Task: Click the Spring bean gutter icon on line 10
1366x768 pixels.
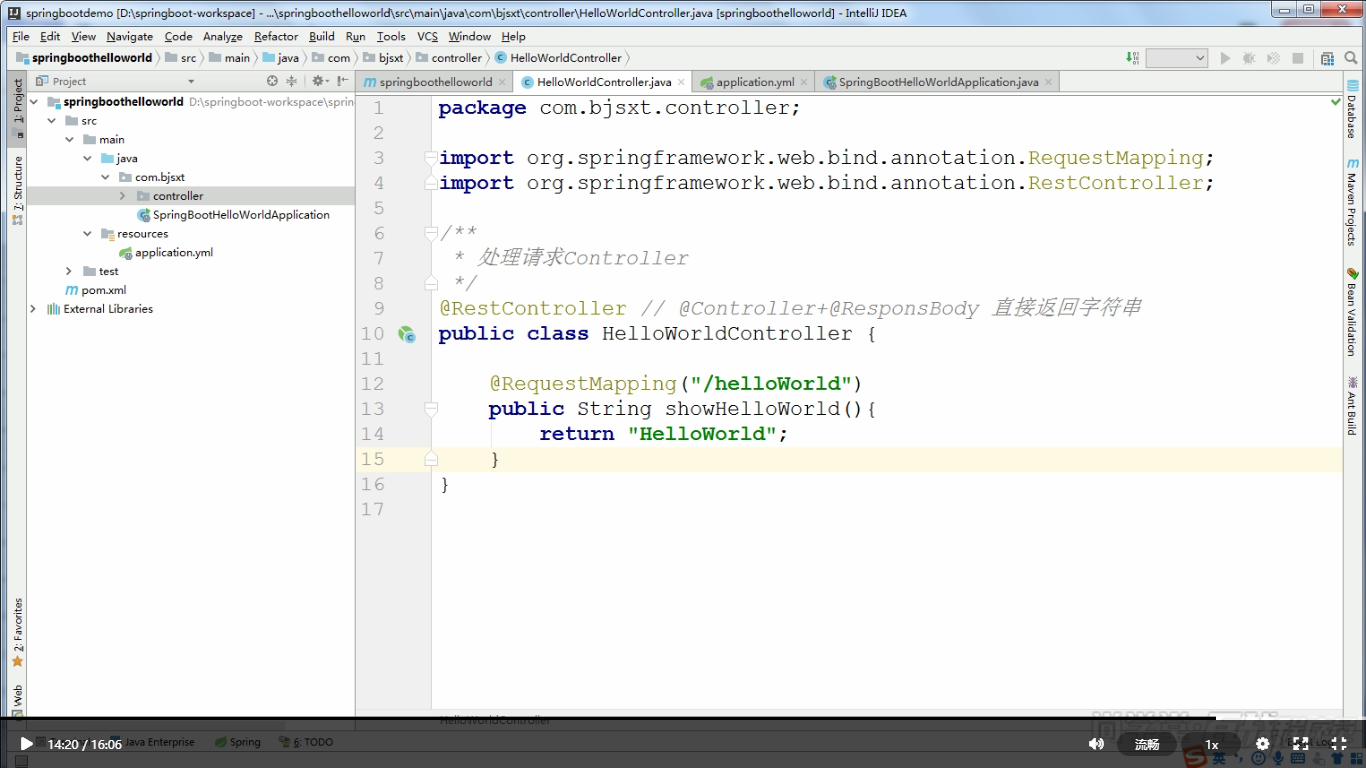Action: (406, 334)
